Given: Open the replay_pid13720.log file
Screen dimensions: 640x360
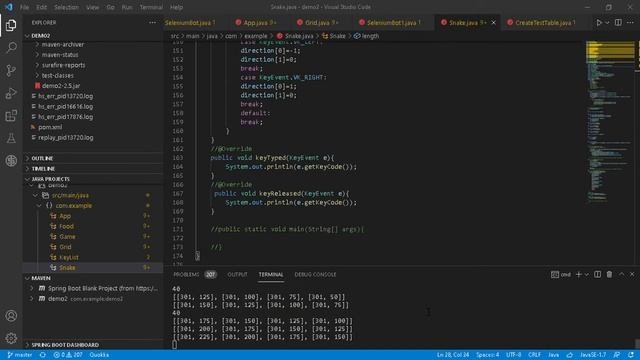Looking at the screenshot, I should [x=65, y=137].
